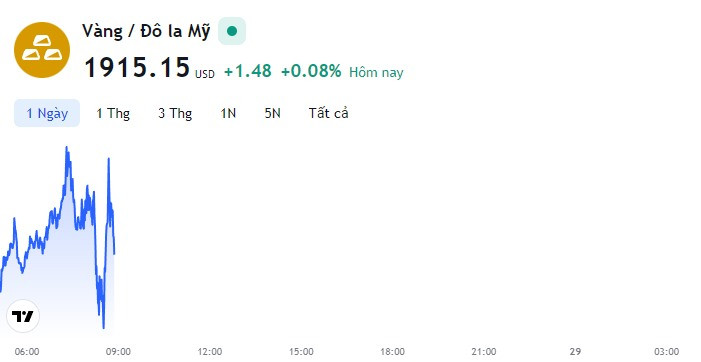Switch chart to 5N range
Viewport: 701px width, 362px height.
[x=272, y=113]
